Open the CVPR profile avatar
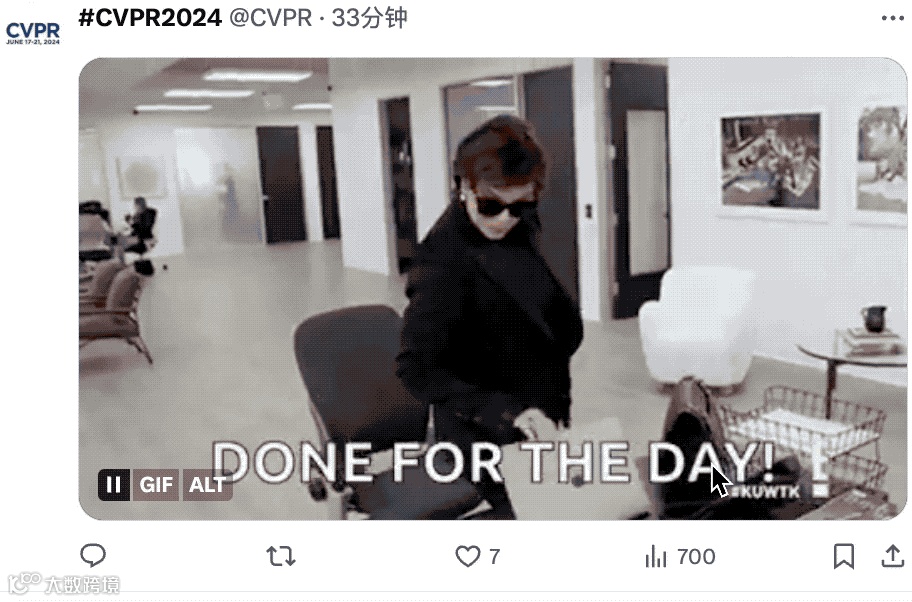The height and width of the screenshot is (602, 912). tap(33, 33)
